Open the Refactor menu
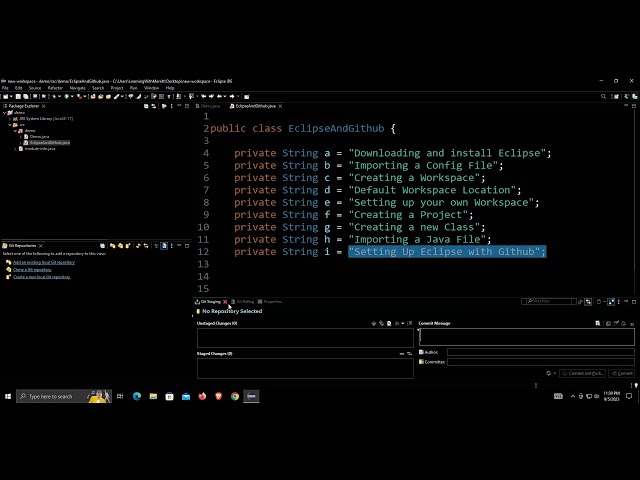This screenshot has width=640, height=480. point(55,88)
